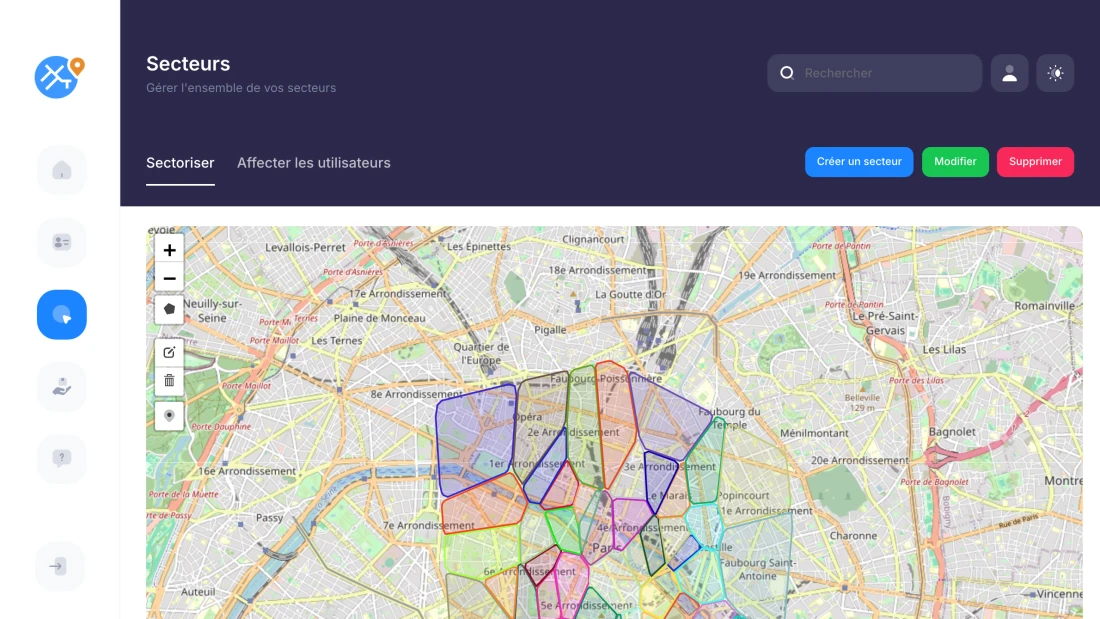Select the draw polygon tool

(x=169, y=309)
